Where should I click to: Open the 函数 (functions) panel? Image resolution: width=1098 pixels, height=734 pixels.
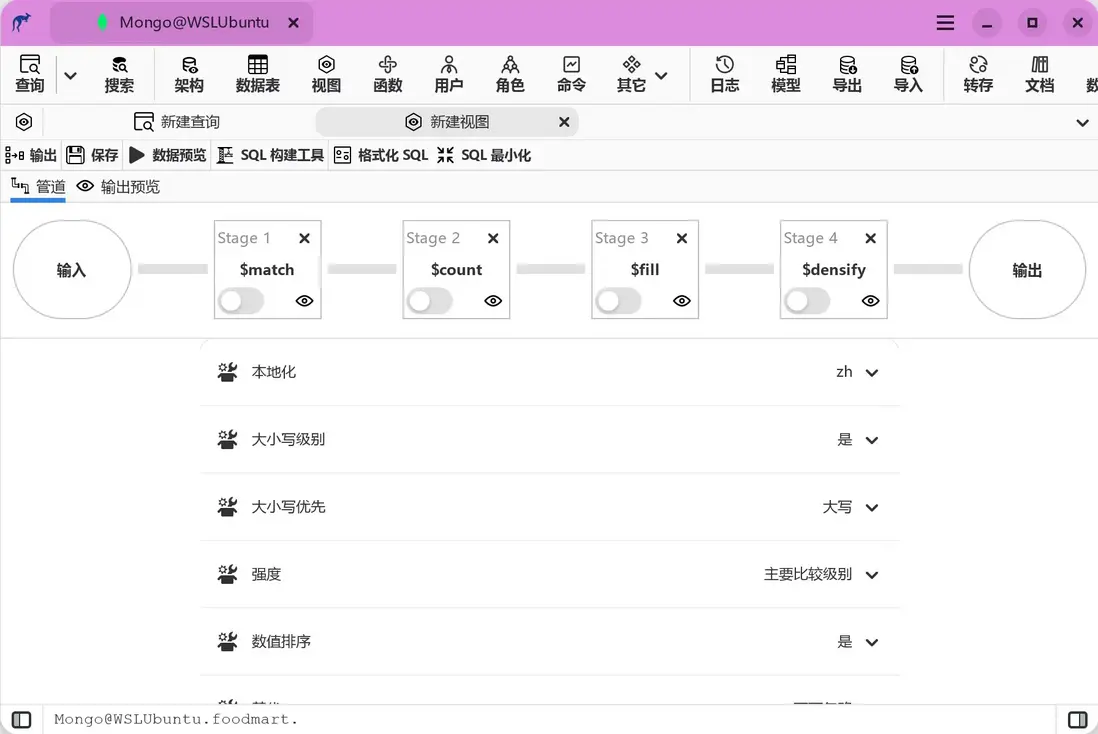387,73
